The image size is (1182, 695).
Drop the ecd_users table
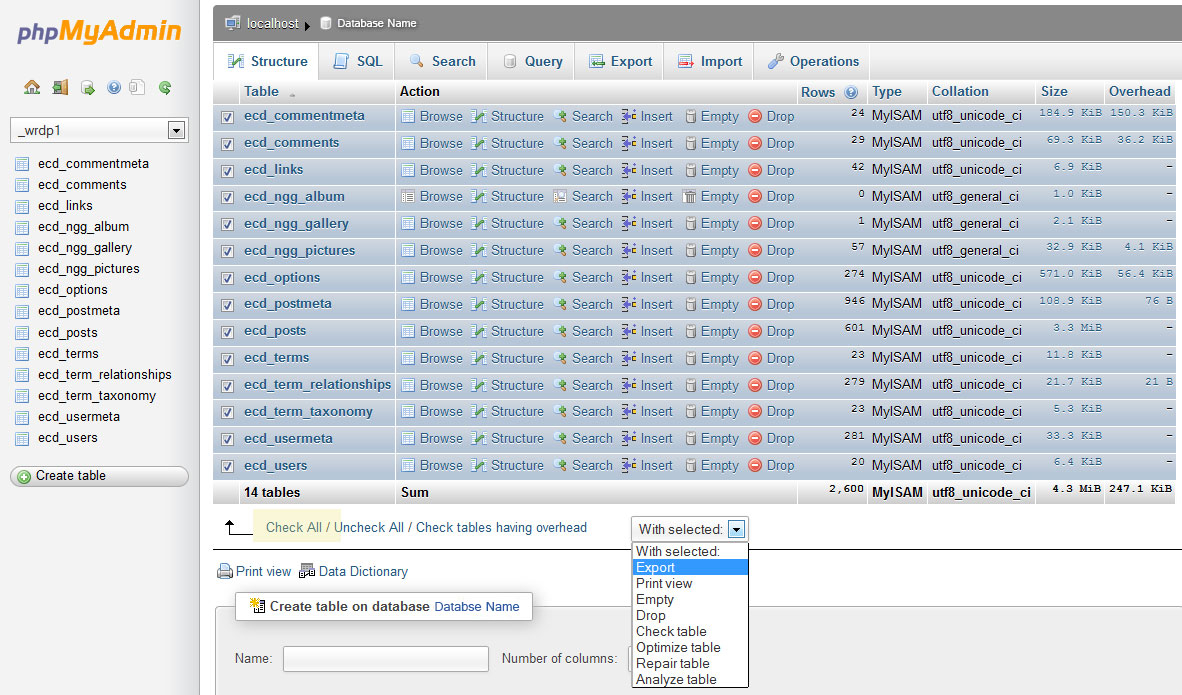pyautogui.click(x=771, y=465)
